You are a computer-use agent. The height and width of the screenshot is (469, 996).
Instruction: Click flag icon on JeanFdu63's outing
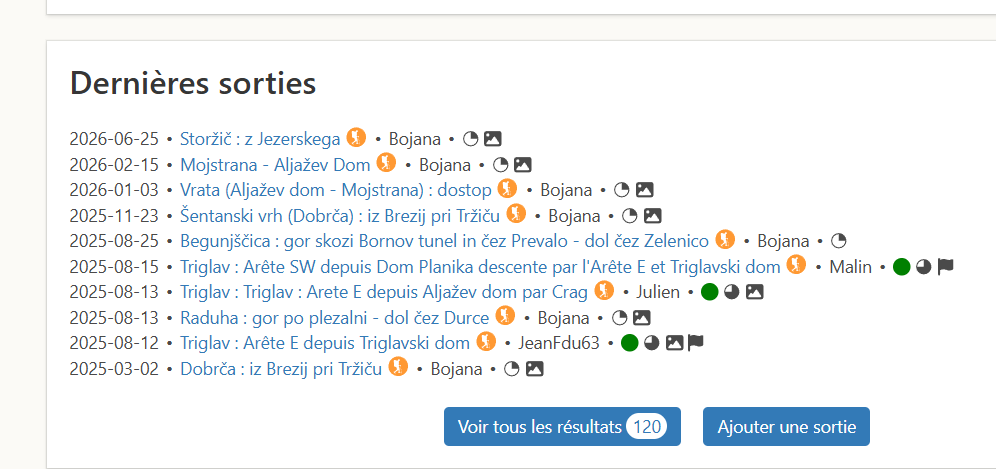click(696, 343)
